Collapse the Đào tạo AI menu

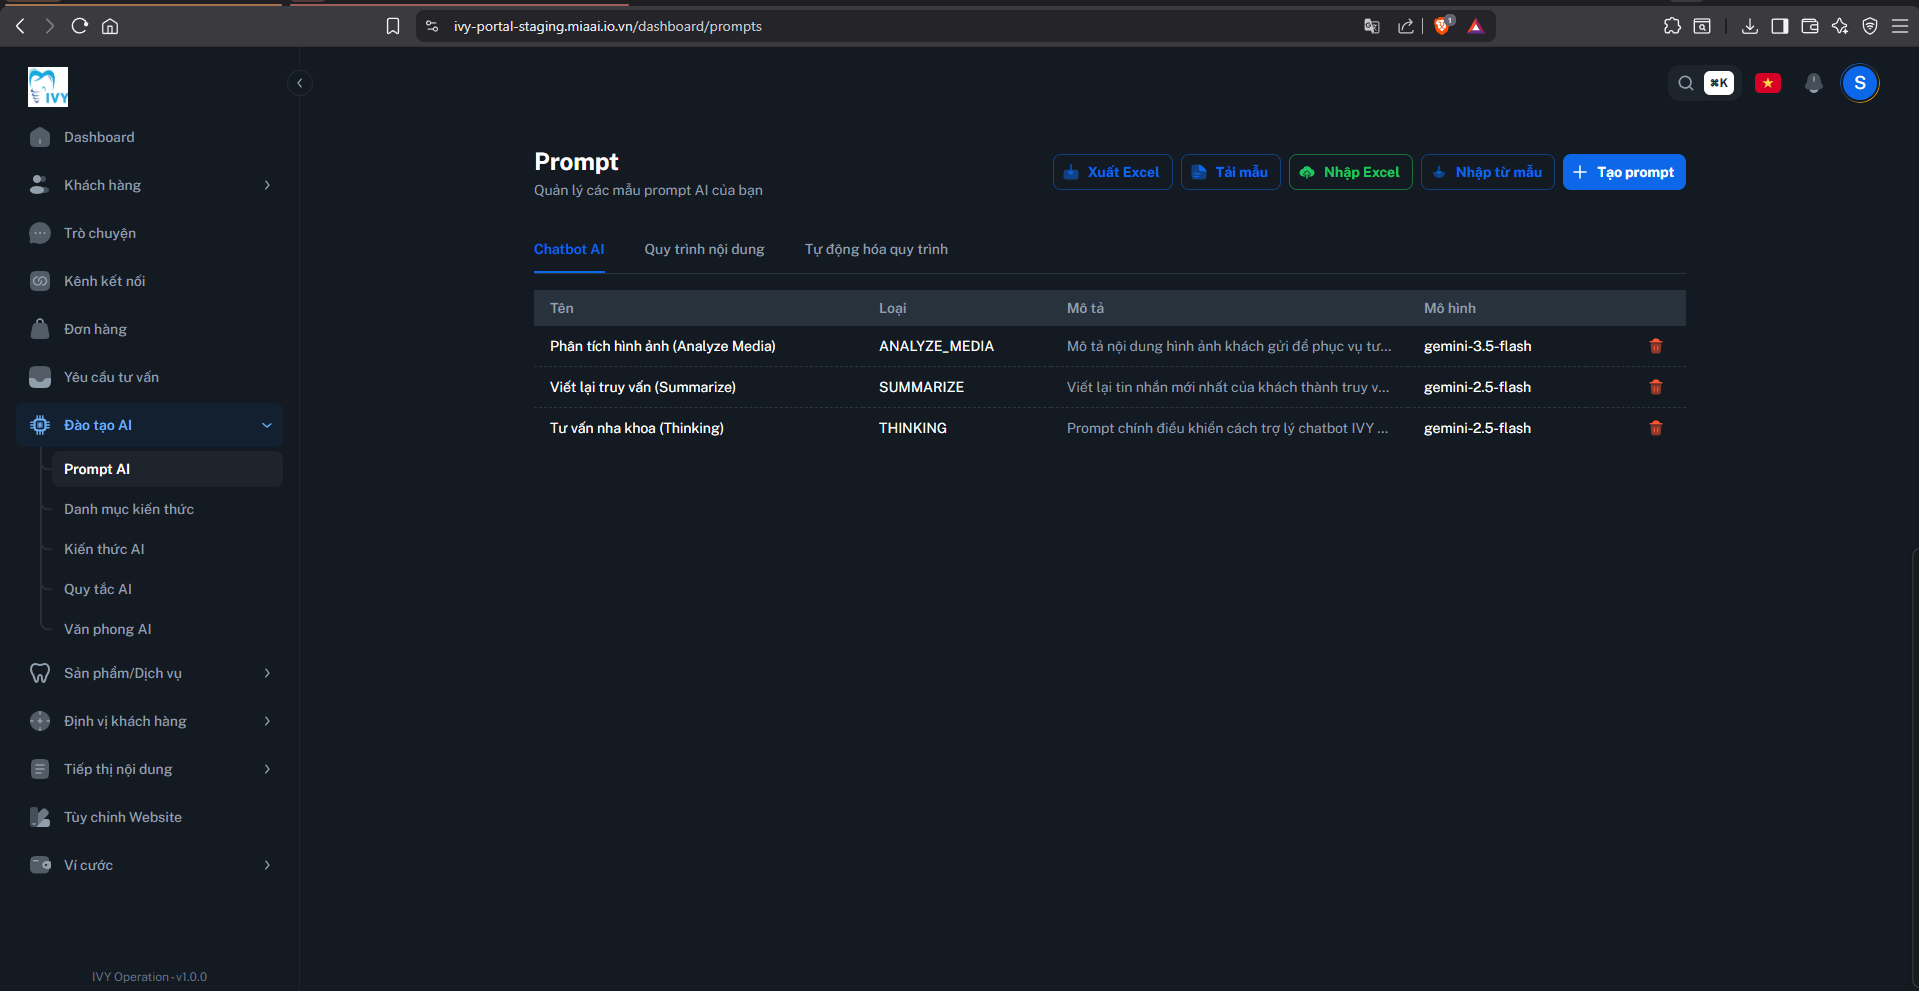[150, 425]
